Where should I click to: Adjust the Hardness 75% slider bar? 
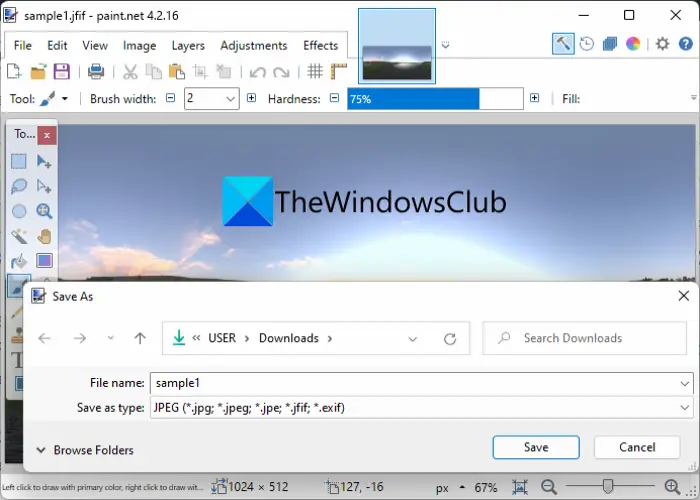tap(435, 99)
